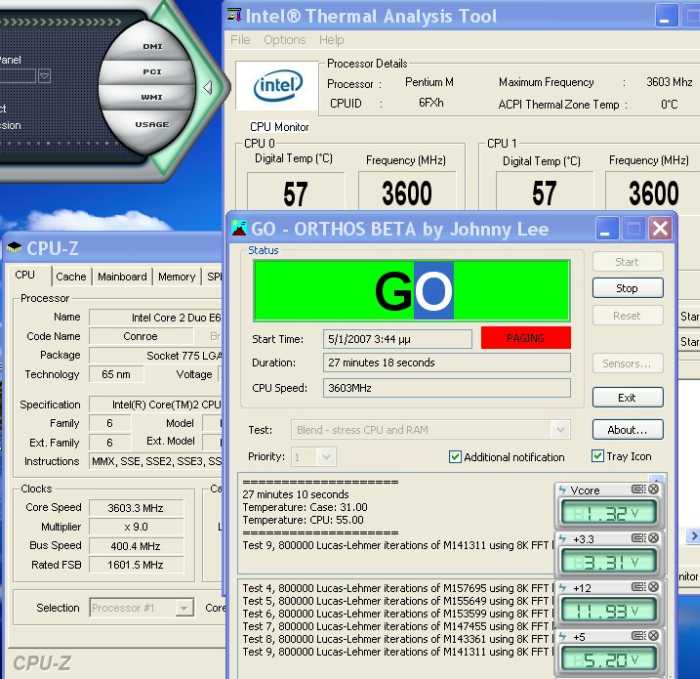Switch to the Memory tab in CPU-Z
The image size is (700, 679).
point(177,277)
